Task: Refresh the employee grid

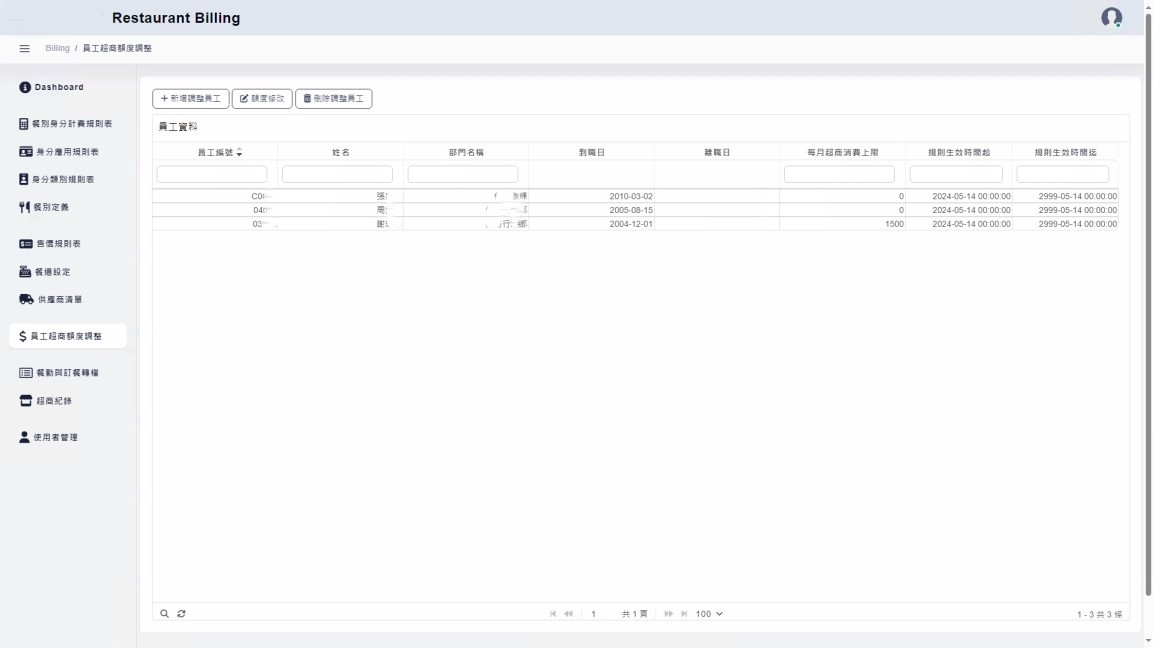Action: (x=181, y=614)
